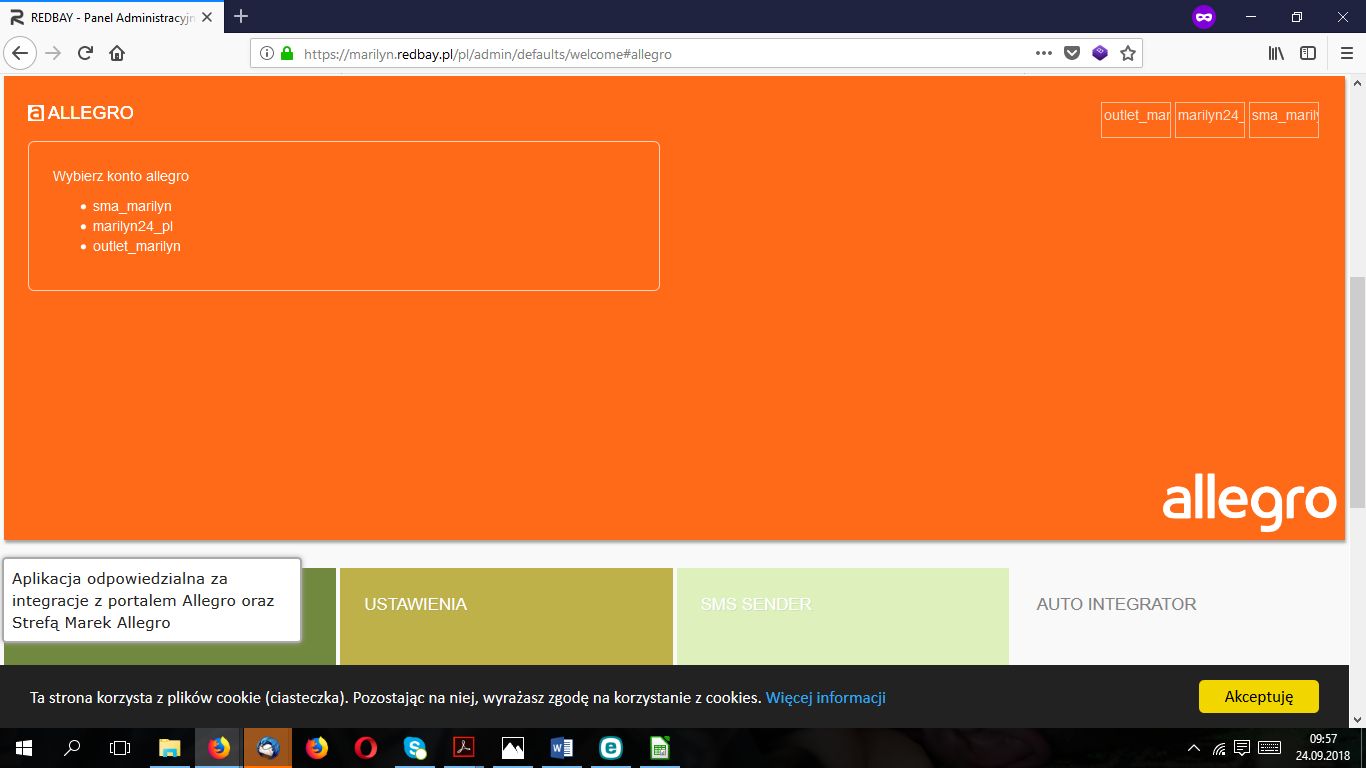Open the Opera browser from taskbar
Image resolution: width=1366 pixels, height=768 pixels.
pyautogui.click(x=365, y=748)
